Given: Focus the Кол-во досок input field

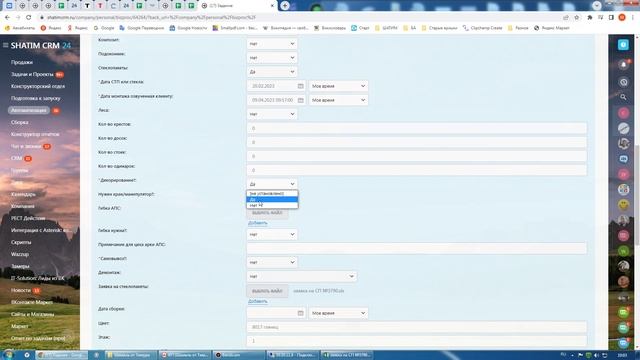Looking at the screenshot, I should pos(417,142).
